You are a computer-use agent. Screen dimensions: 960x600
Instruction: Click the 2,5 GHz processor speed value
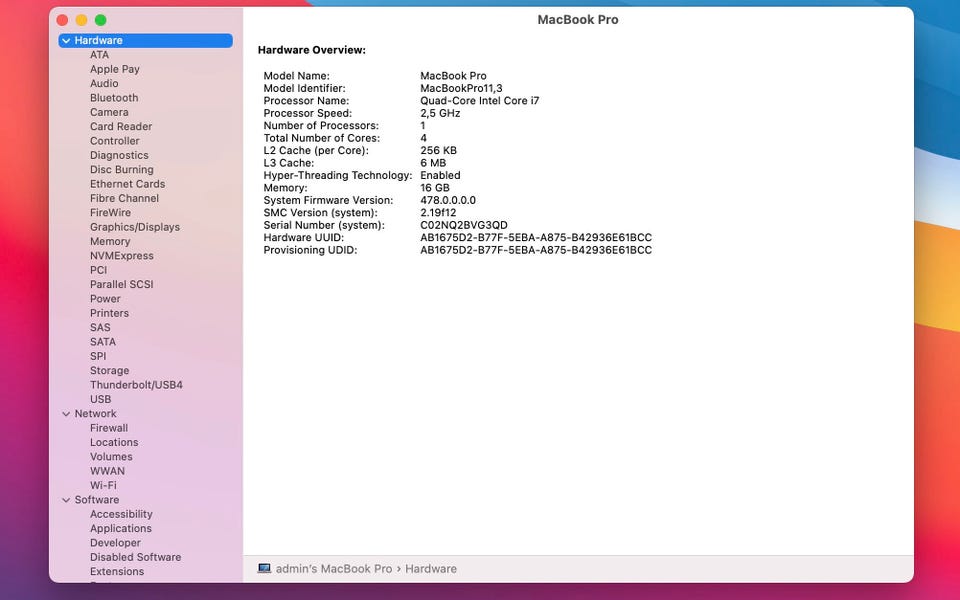pyautogui.click(x=440, y=113)
